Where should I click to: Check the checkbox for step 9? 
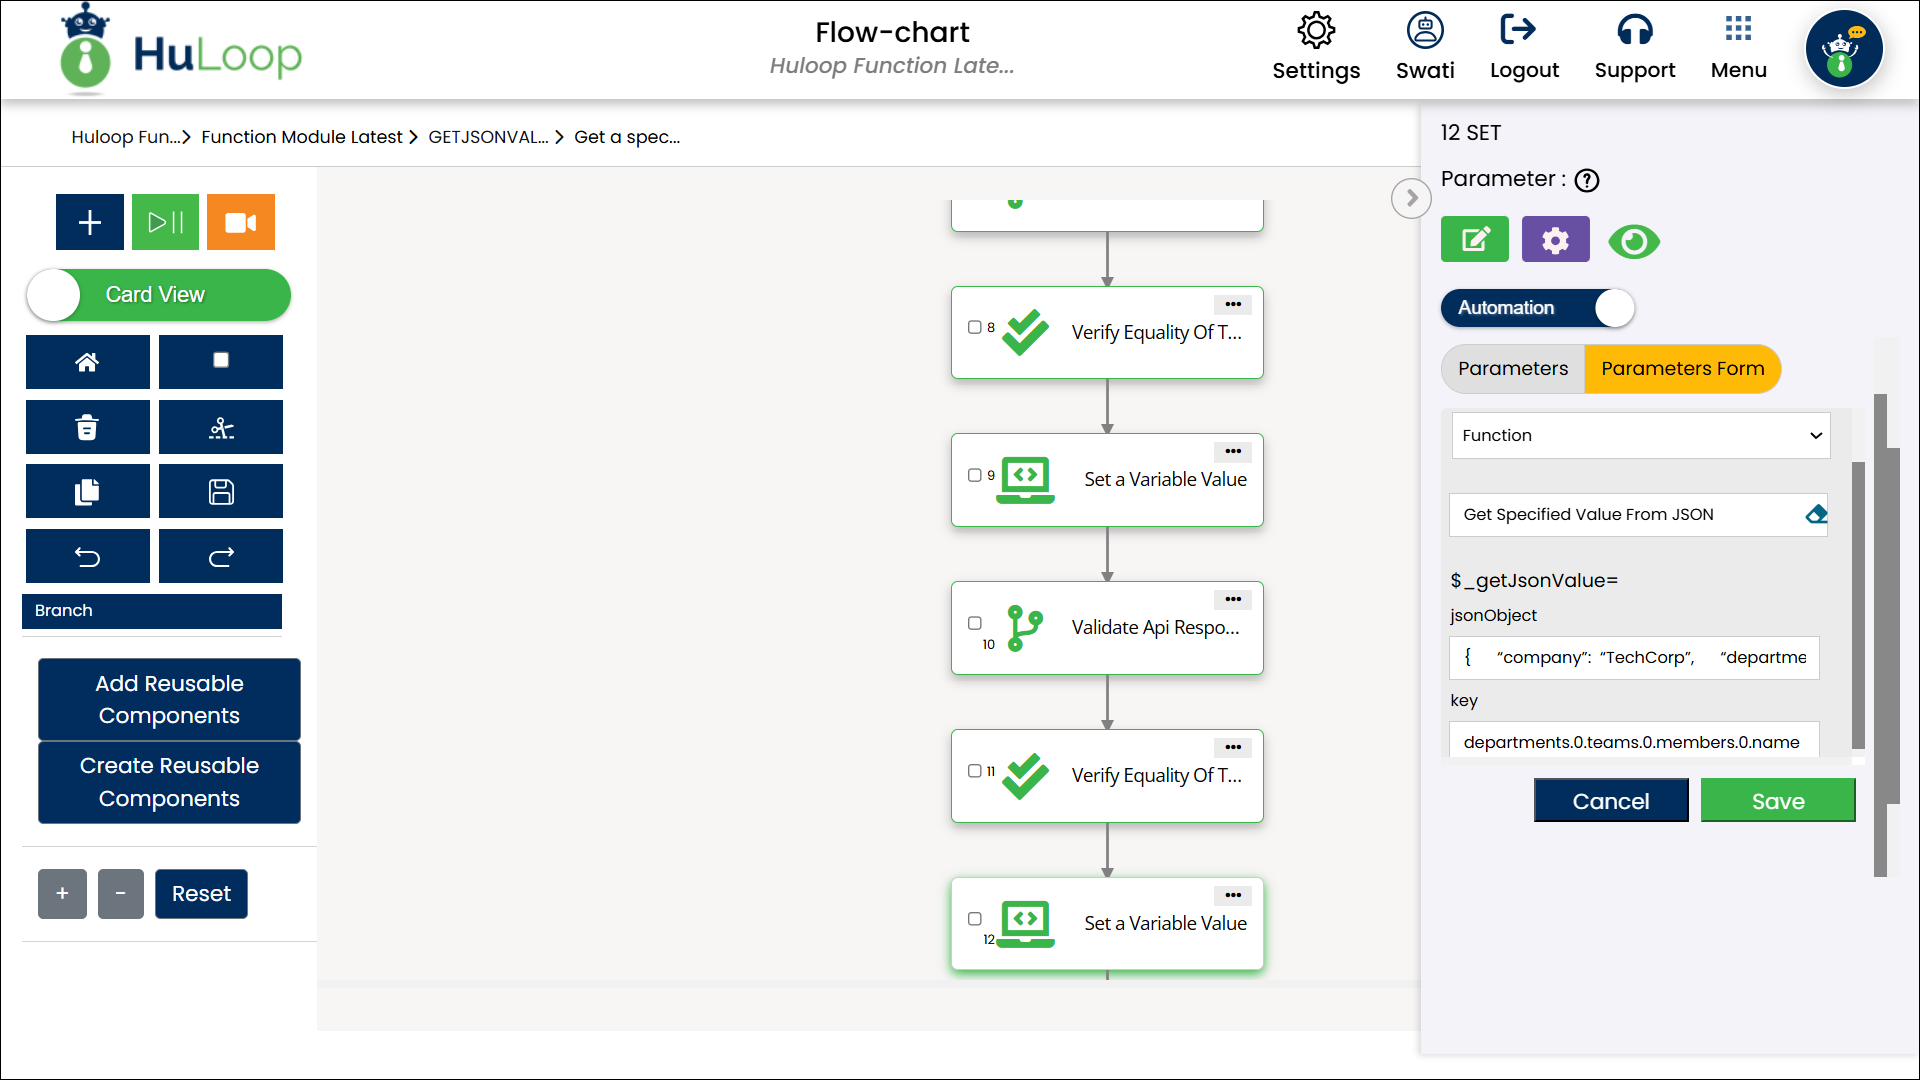pos(974,475)
